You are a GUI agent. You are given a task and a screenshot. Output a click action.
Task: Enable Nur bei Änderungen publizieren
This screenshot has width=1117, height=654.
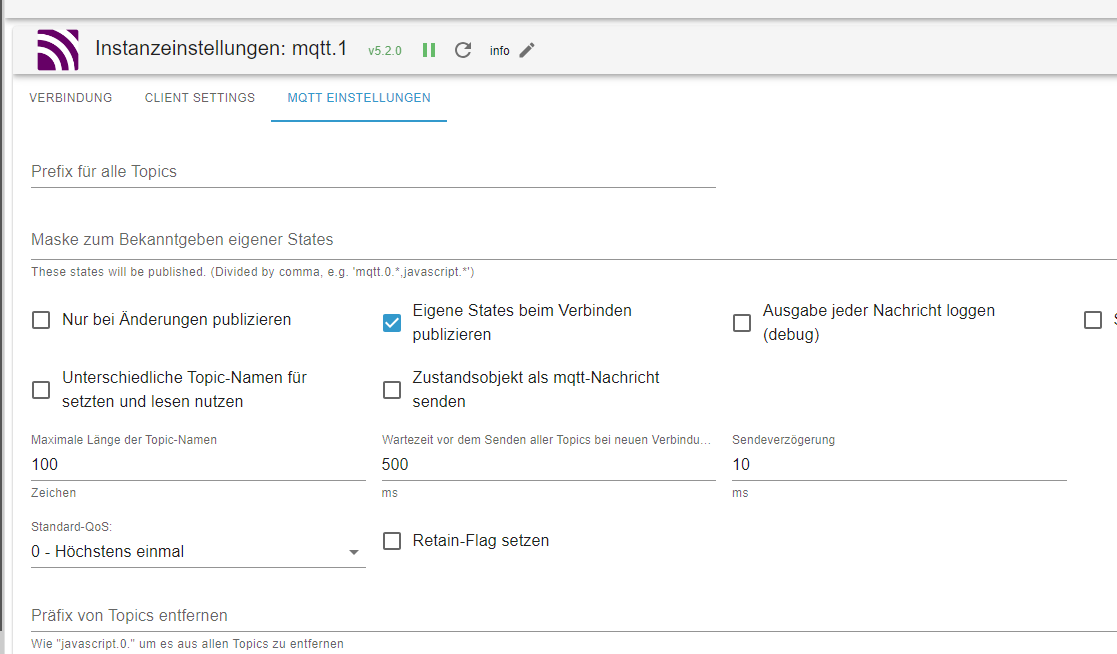pos(41,320)
